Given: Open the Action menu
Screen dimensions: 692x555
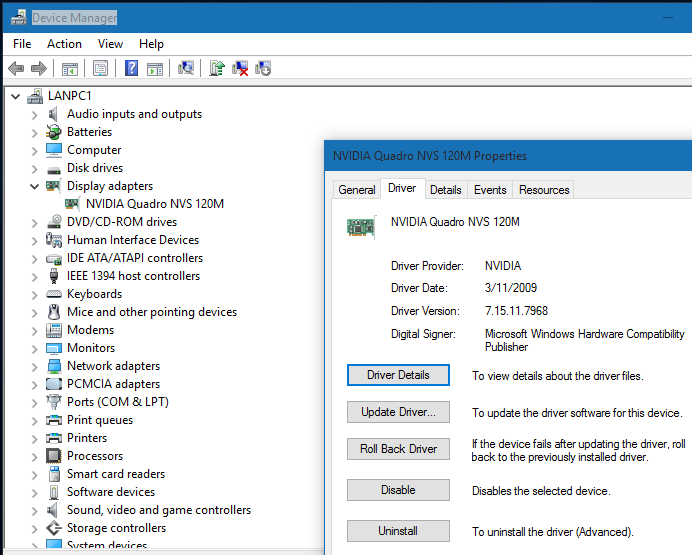Looking at the screenshot, I should (x=64, y=44).
